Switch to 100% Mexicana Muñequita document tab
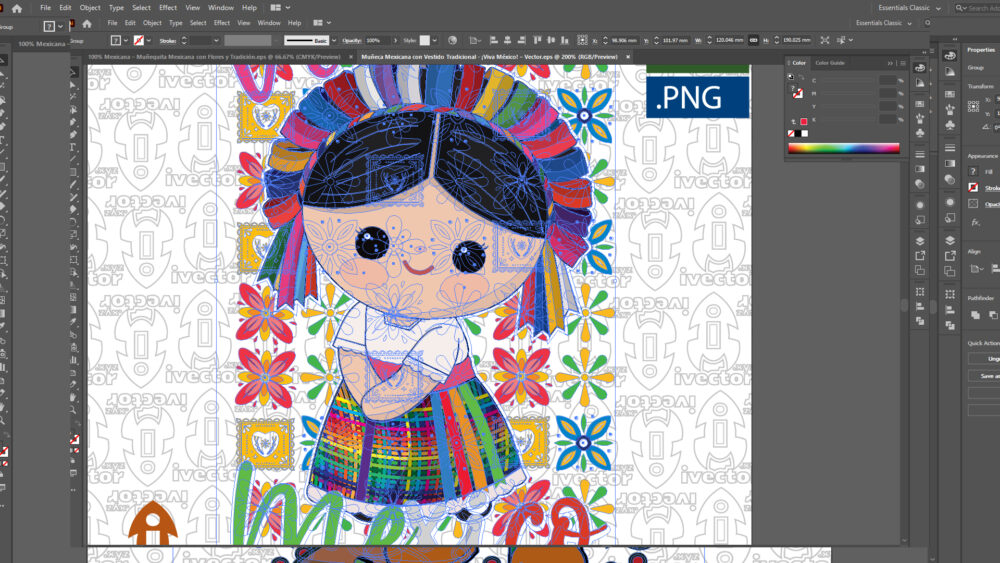 (x=214, y=57)
